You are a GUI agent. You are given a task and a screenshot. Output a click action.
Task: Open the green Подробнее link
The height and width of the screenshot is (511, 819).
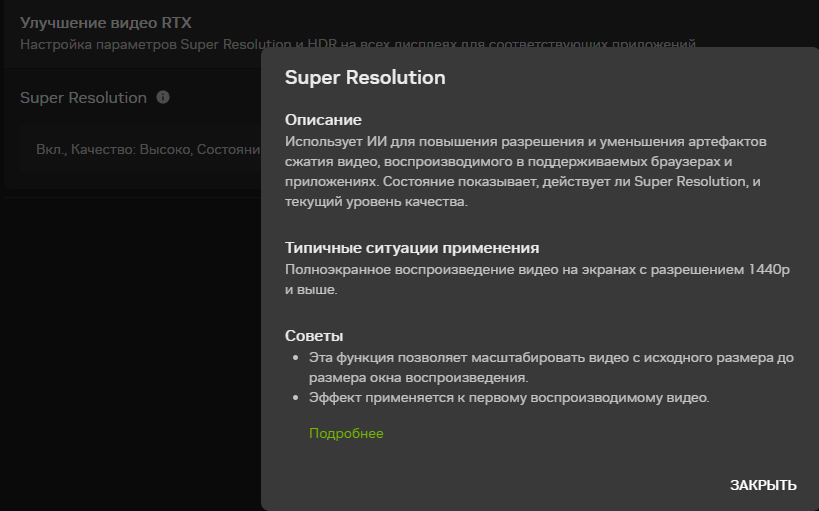point(346,433)
